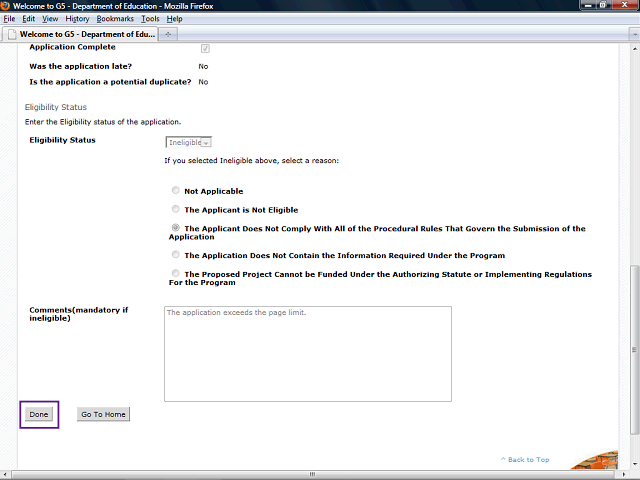
Task: Toggle the Application Complete checkbox
Action: (x=205, y=49)
